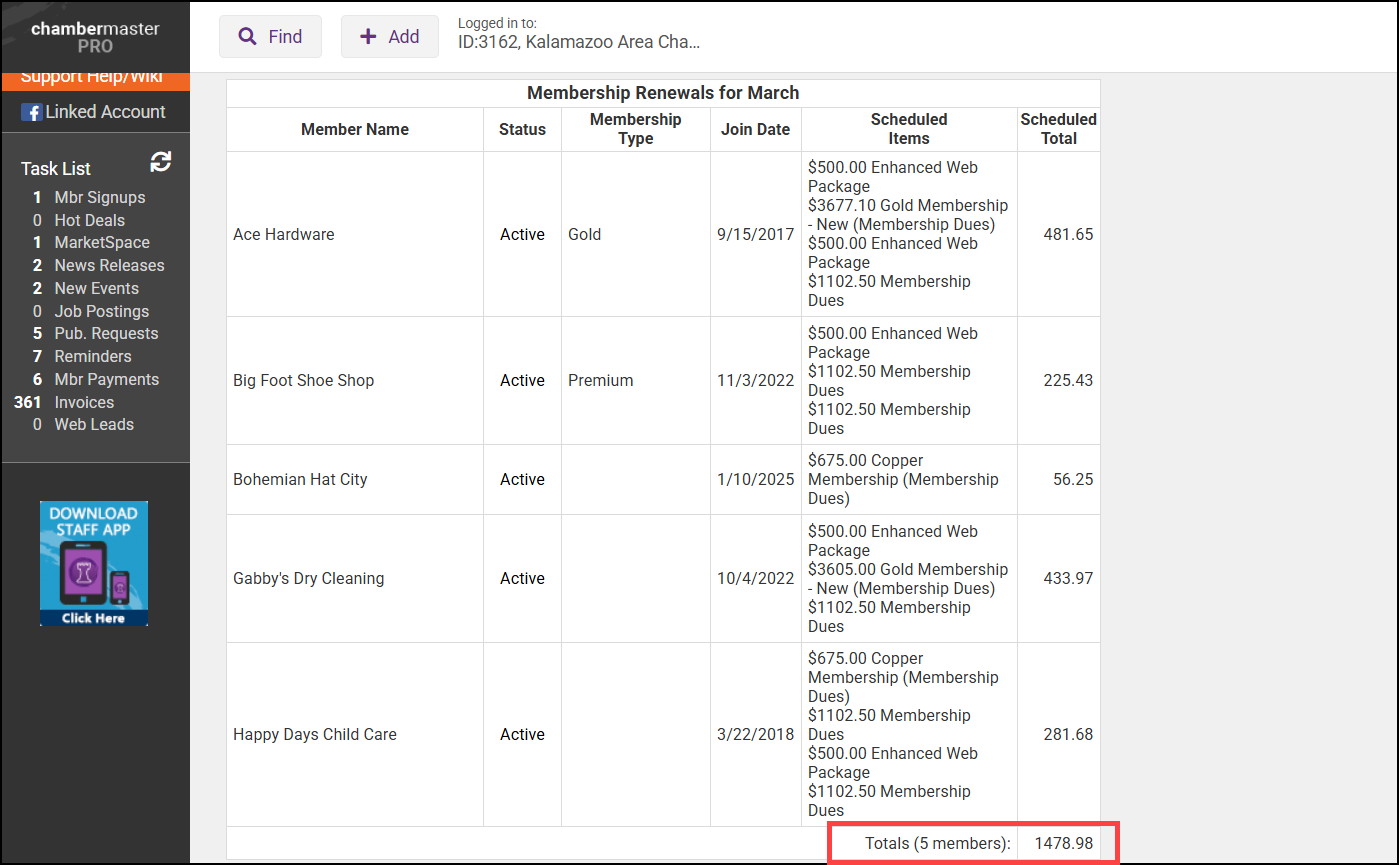Select Hot Deals in Task List

click(89, 220)
